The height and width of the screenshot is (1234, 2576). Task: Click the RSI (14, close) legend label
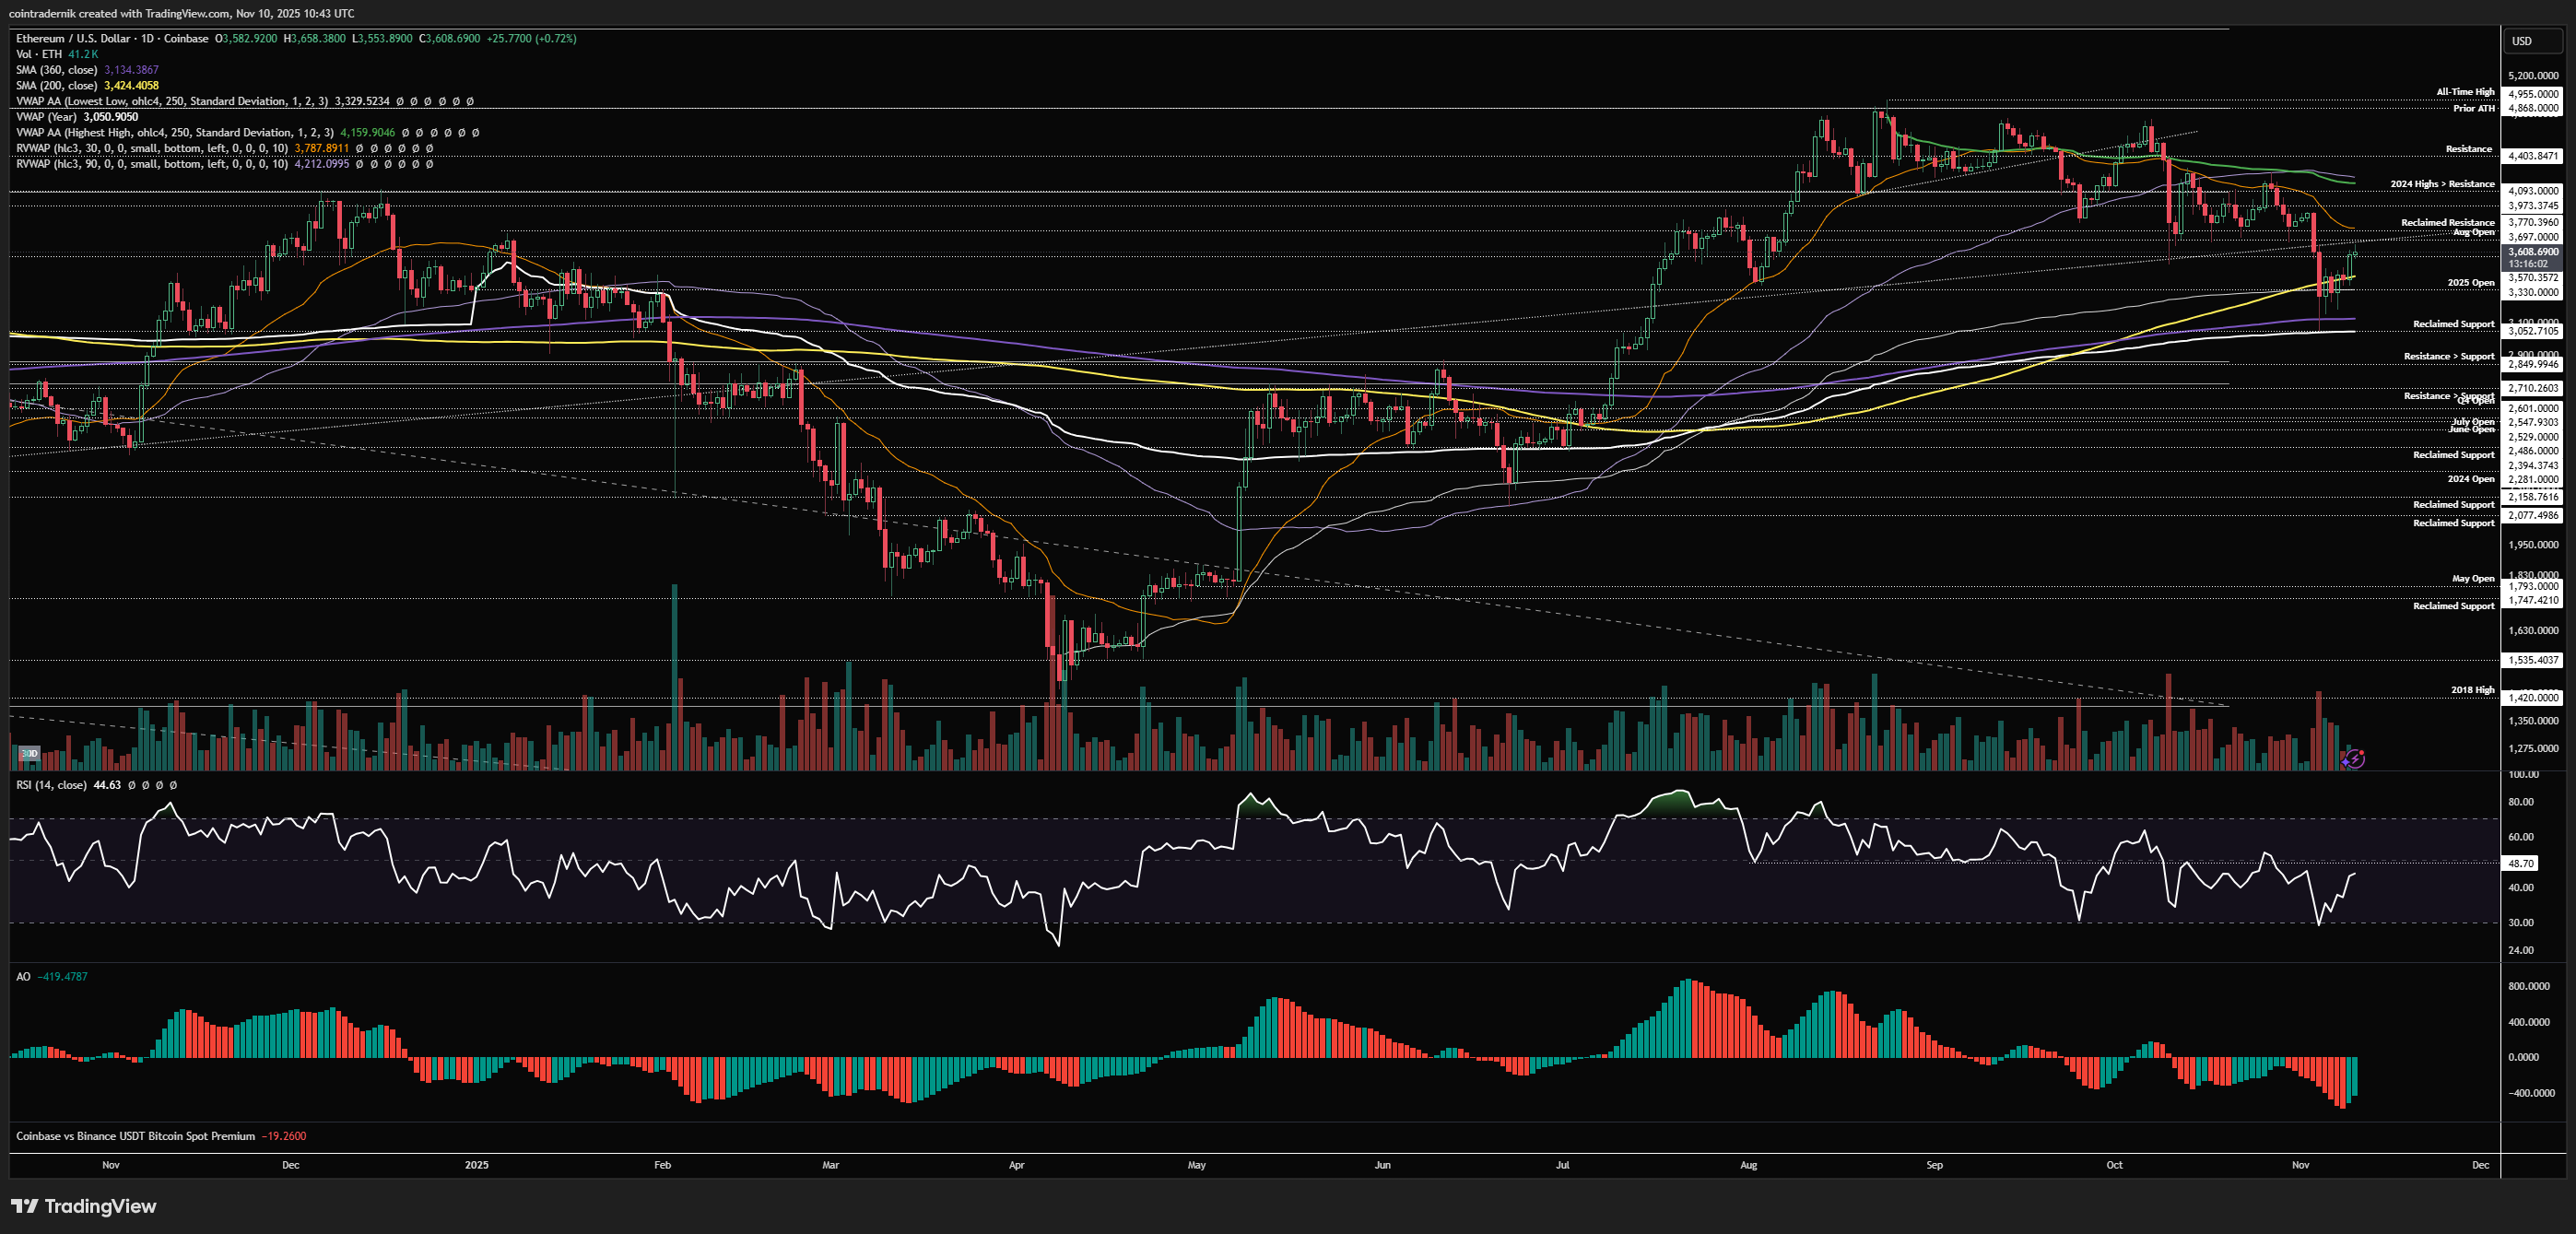click(x=51, y=785)
